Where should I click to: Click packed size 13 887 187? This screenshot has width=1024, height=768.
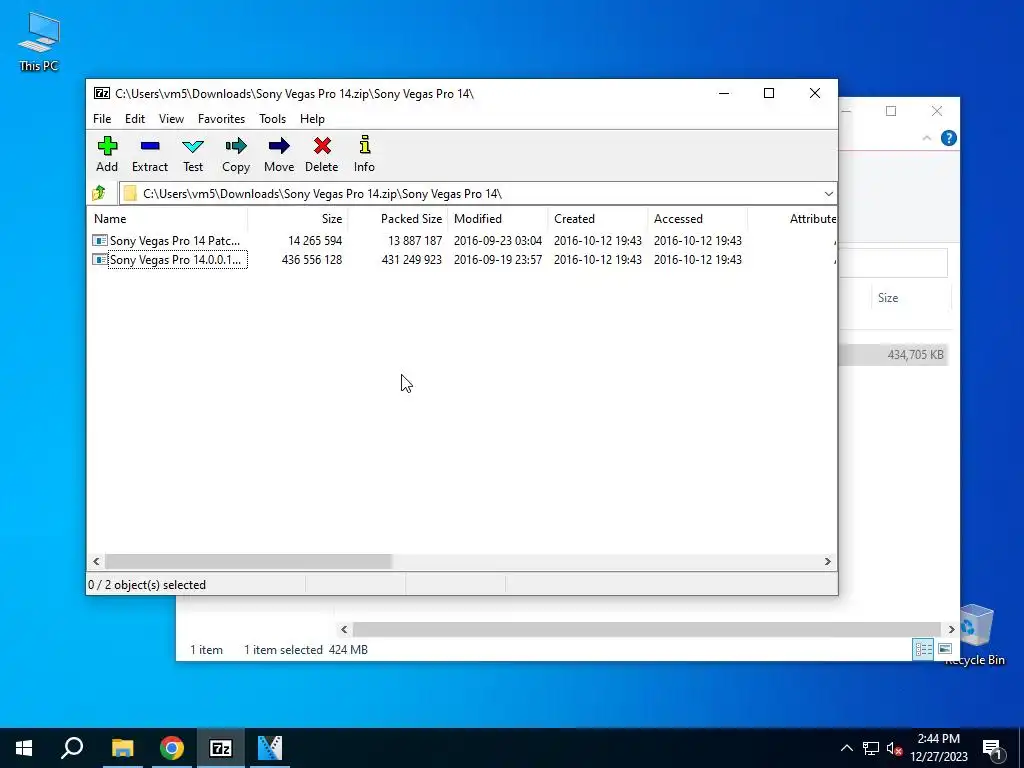click(415, 240)
